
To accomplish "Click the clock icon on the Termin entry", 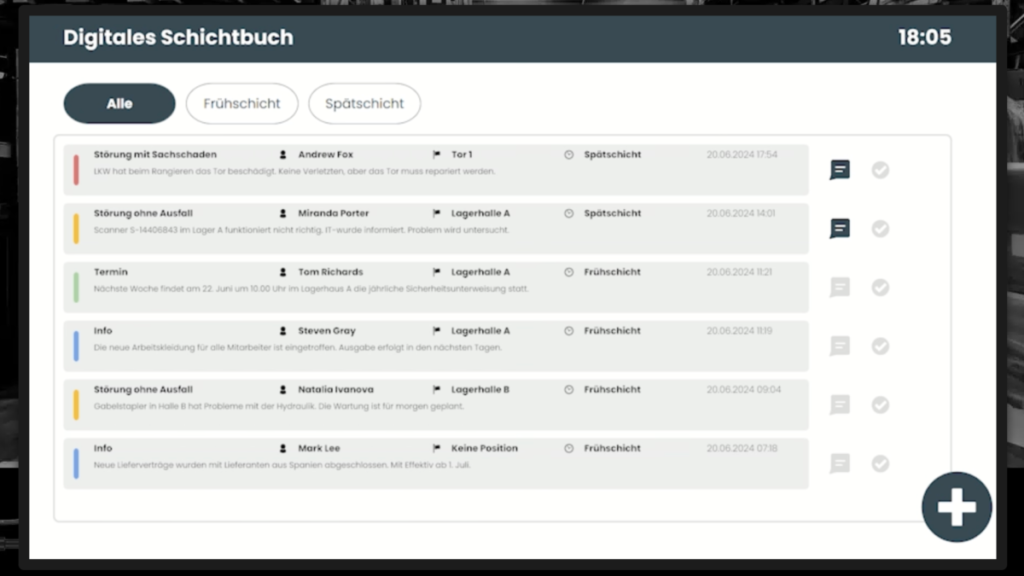I will (x=570, y=271).
